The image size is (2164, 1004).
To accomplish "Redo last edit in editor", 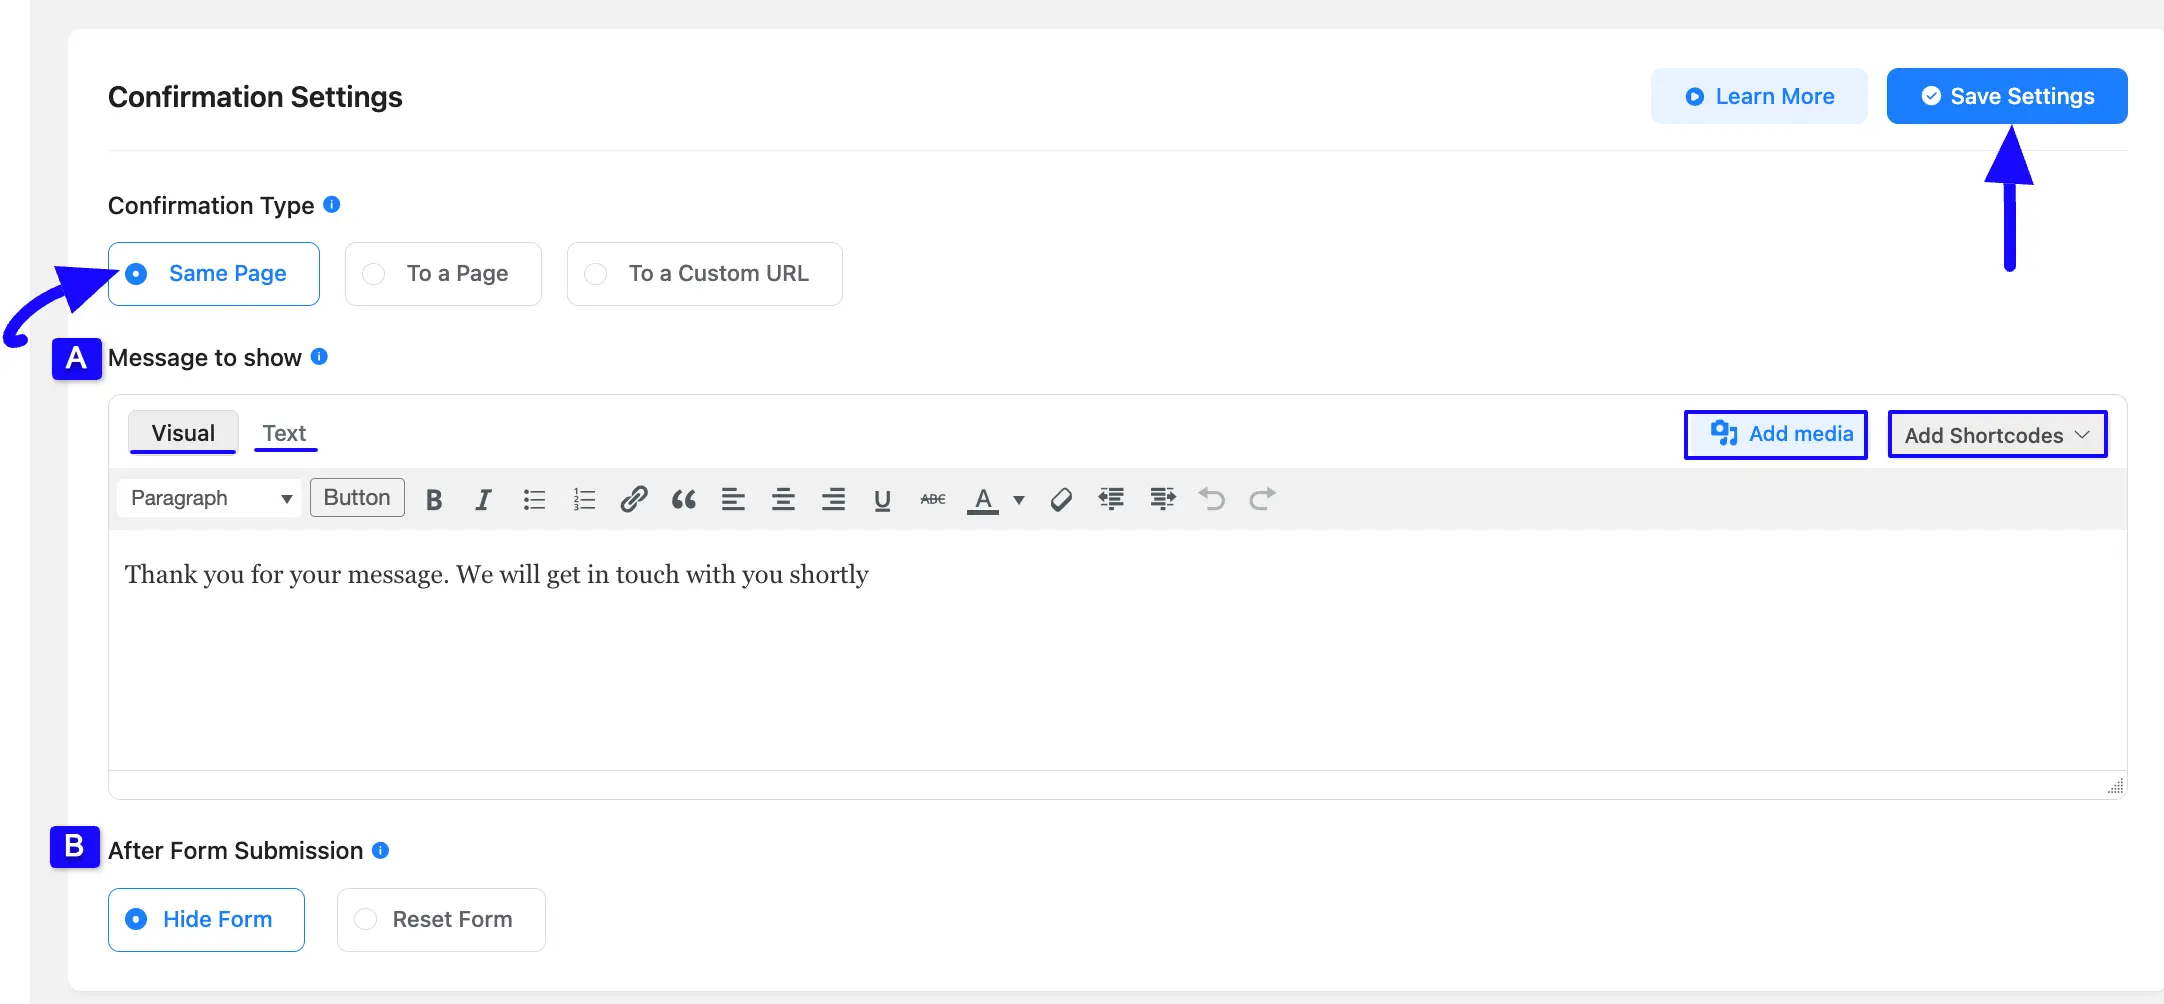I will pos(1262,499).
